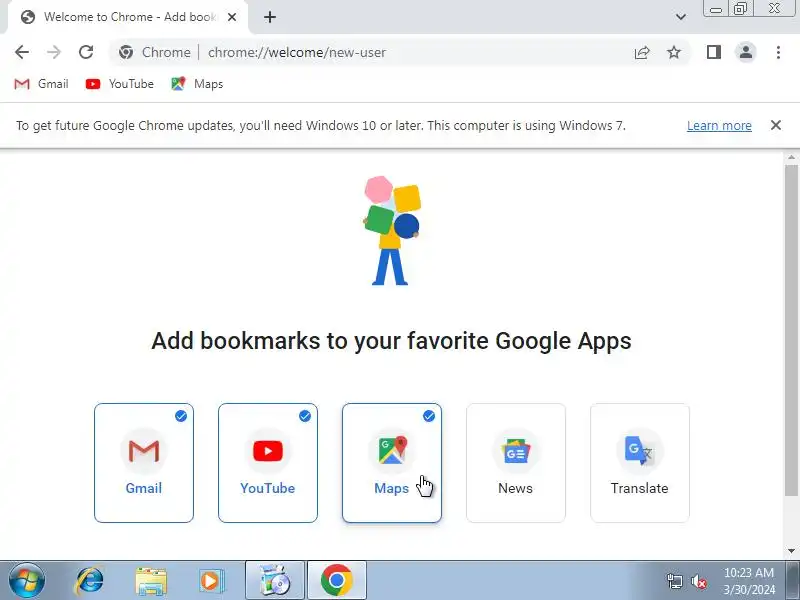The width and height of the screenshot is (800, 600).
Task: Go back to the previous page
Action: 22,52
